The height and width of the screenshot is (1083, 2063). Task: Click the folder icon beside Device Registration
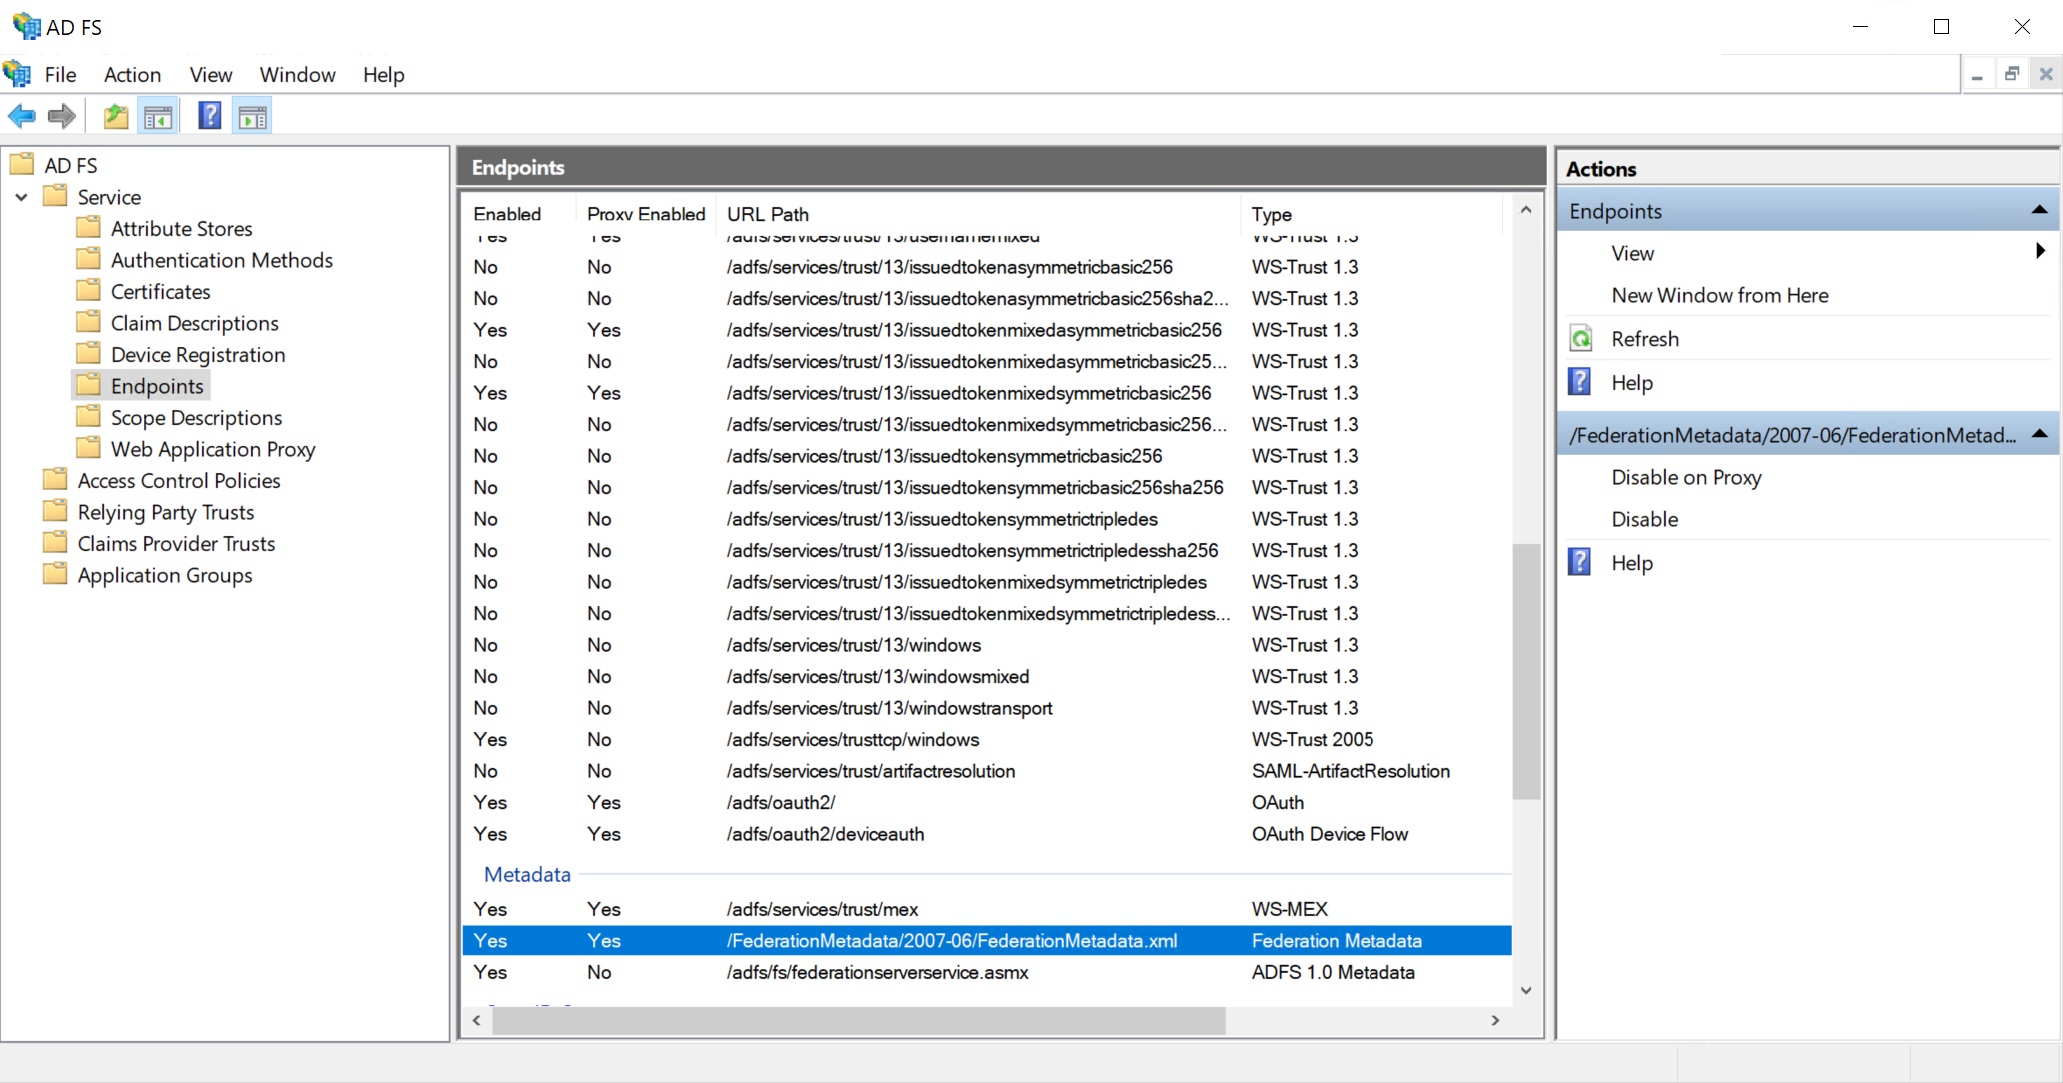click(x=88, y=353)
